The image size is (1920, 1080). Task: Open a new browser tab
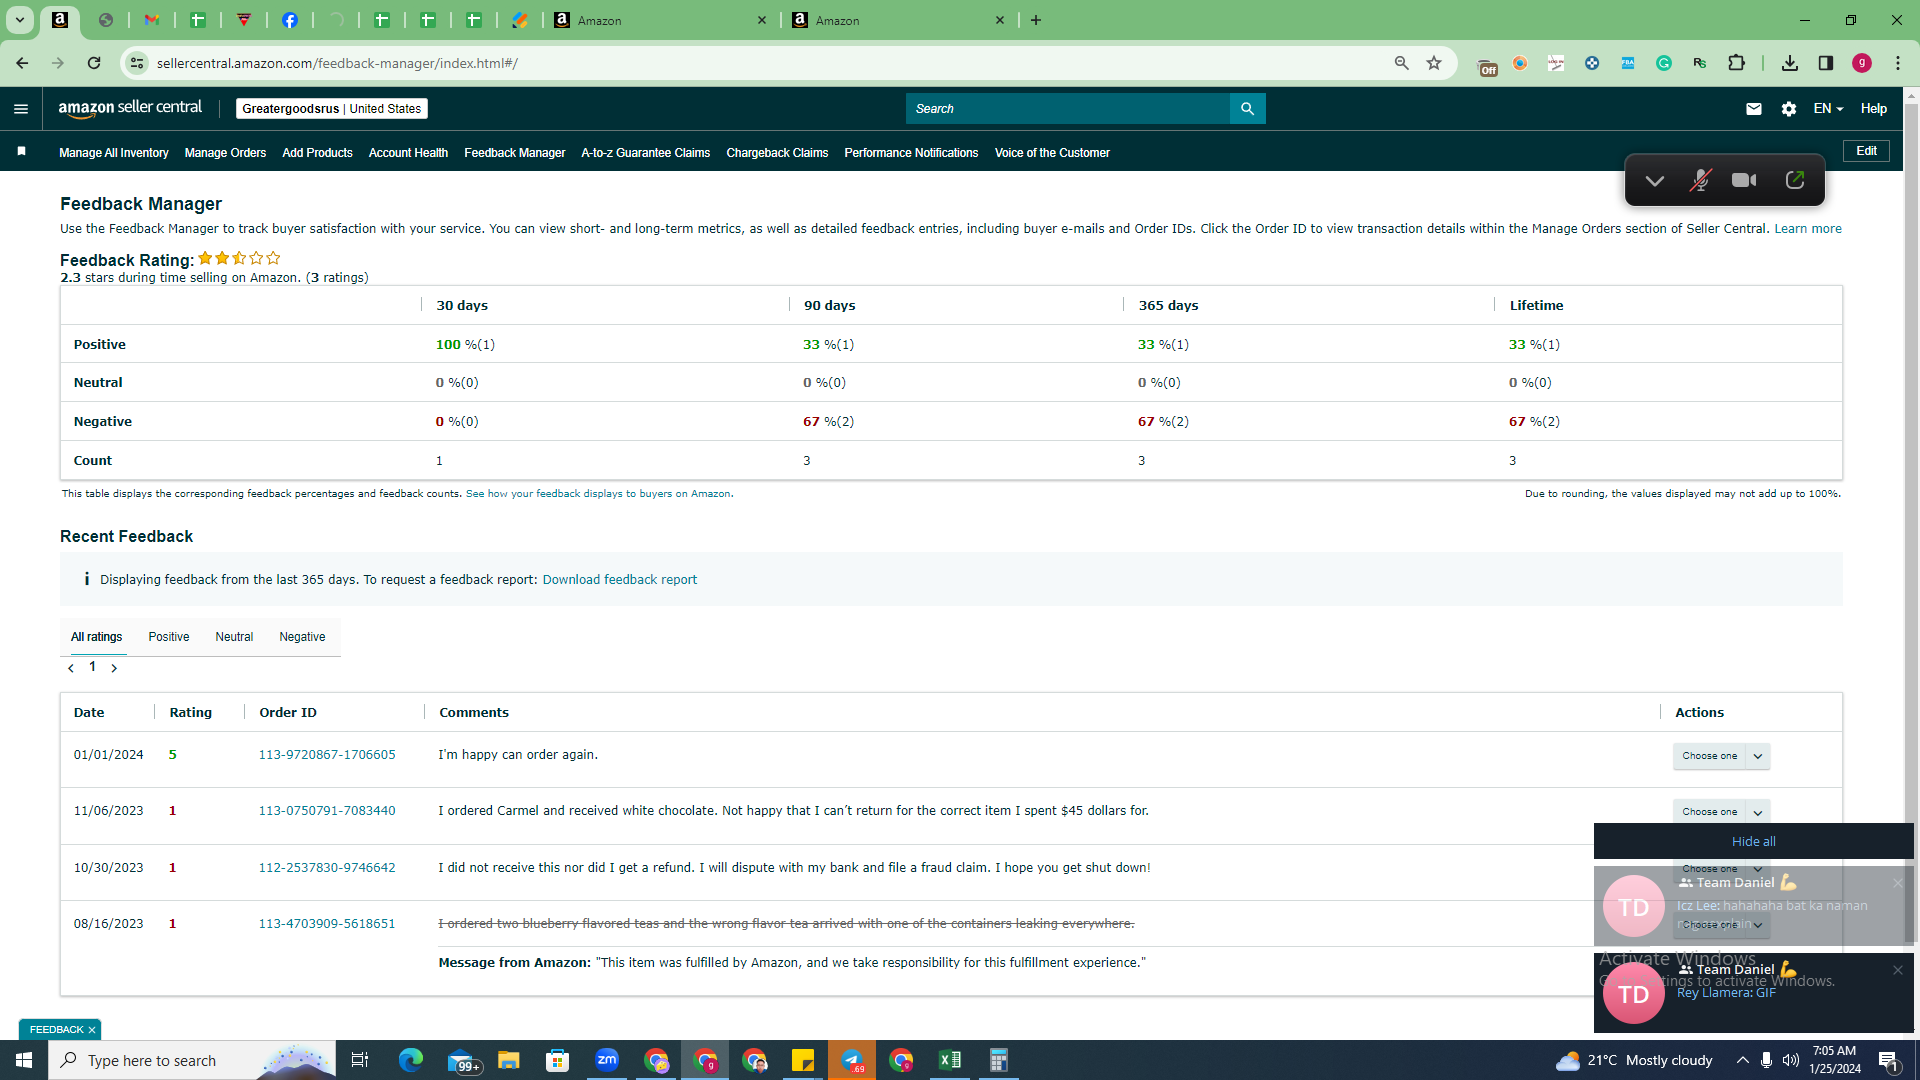coord(1036,20)
